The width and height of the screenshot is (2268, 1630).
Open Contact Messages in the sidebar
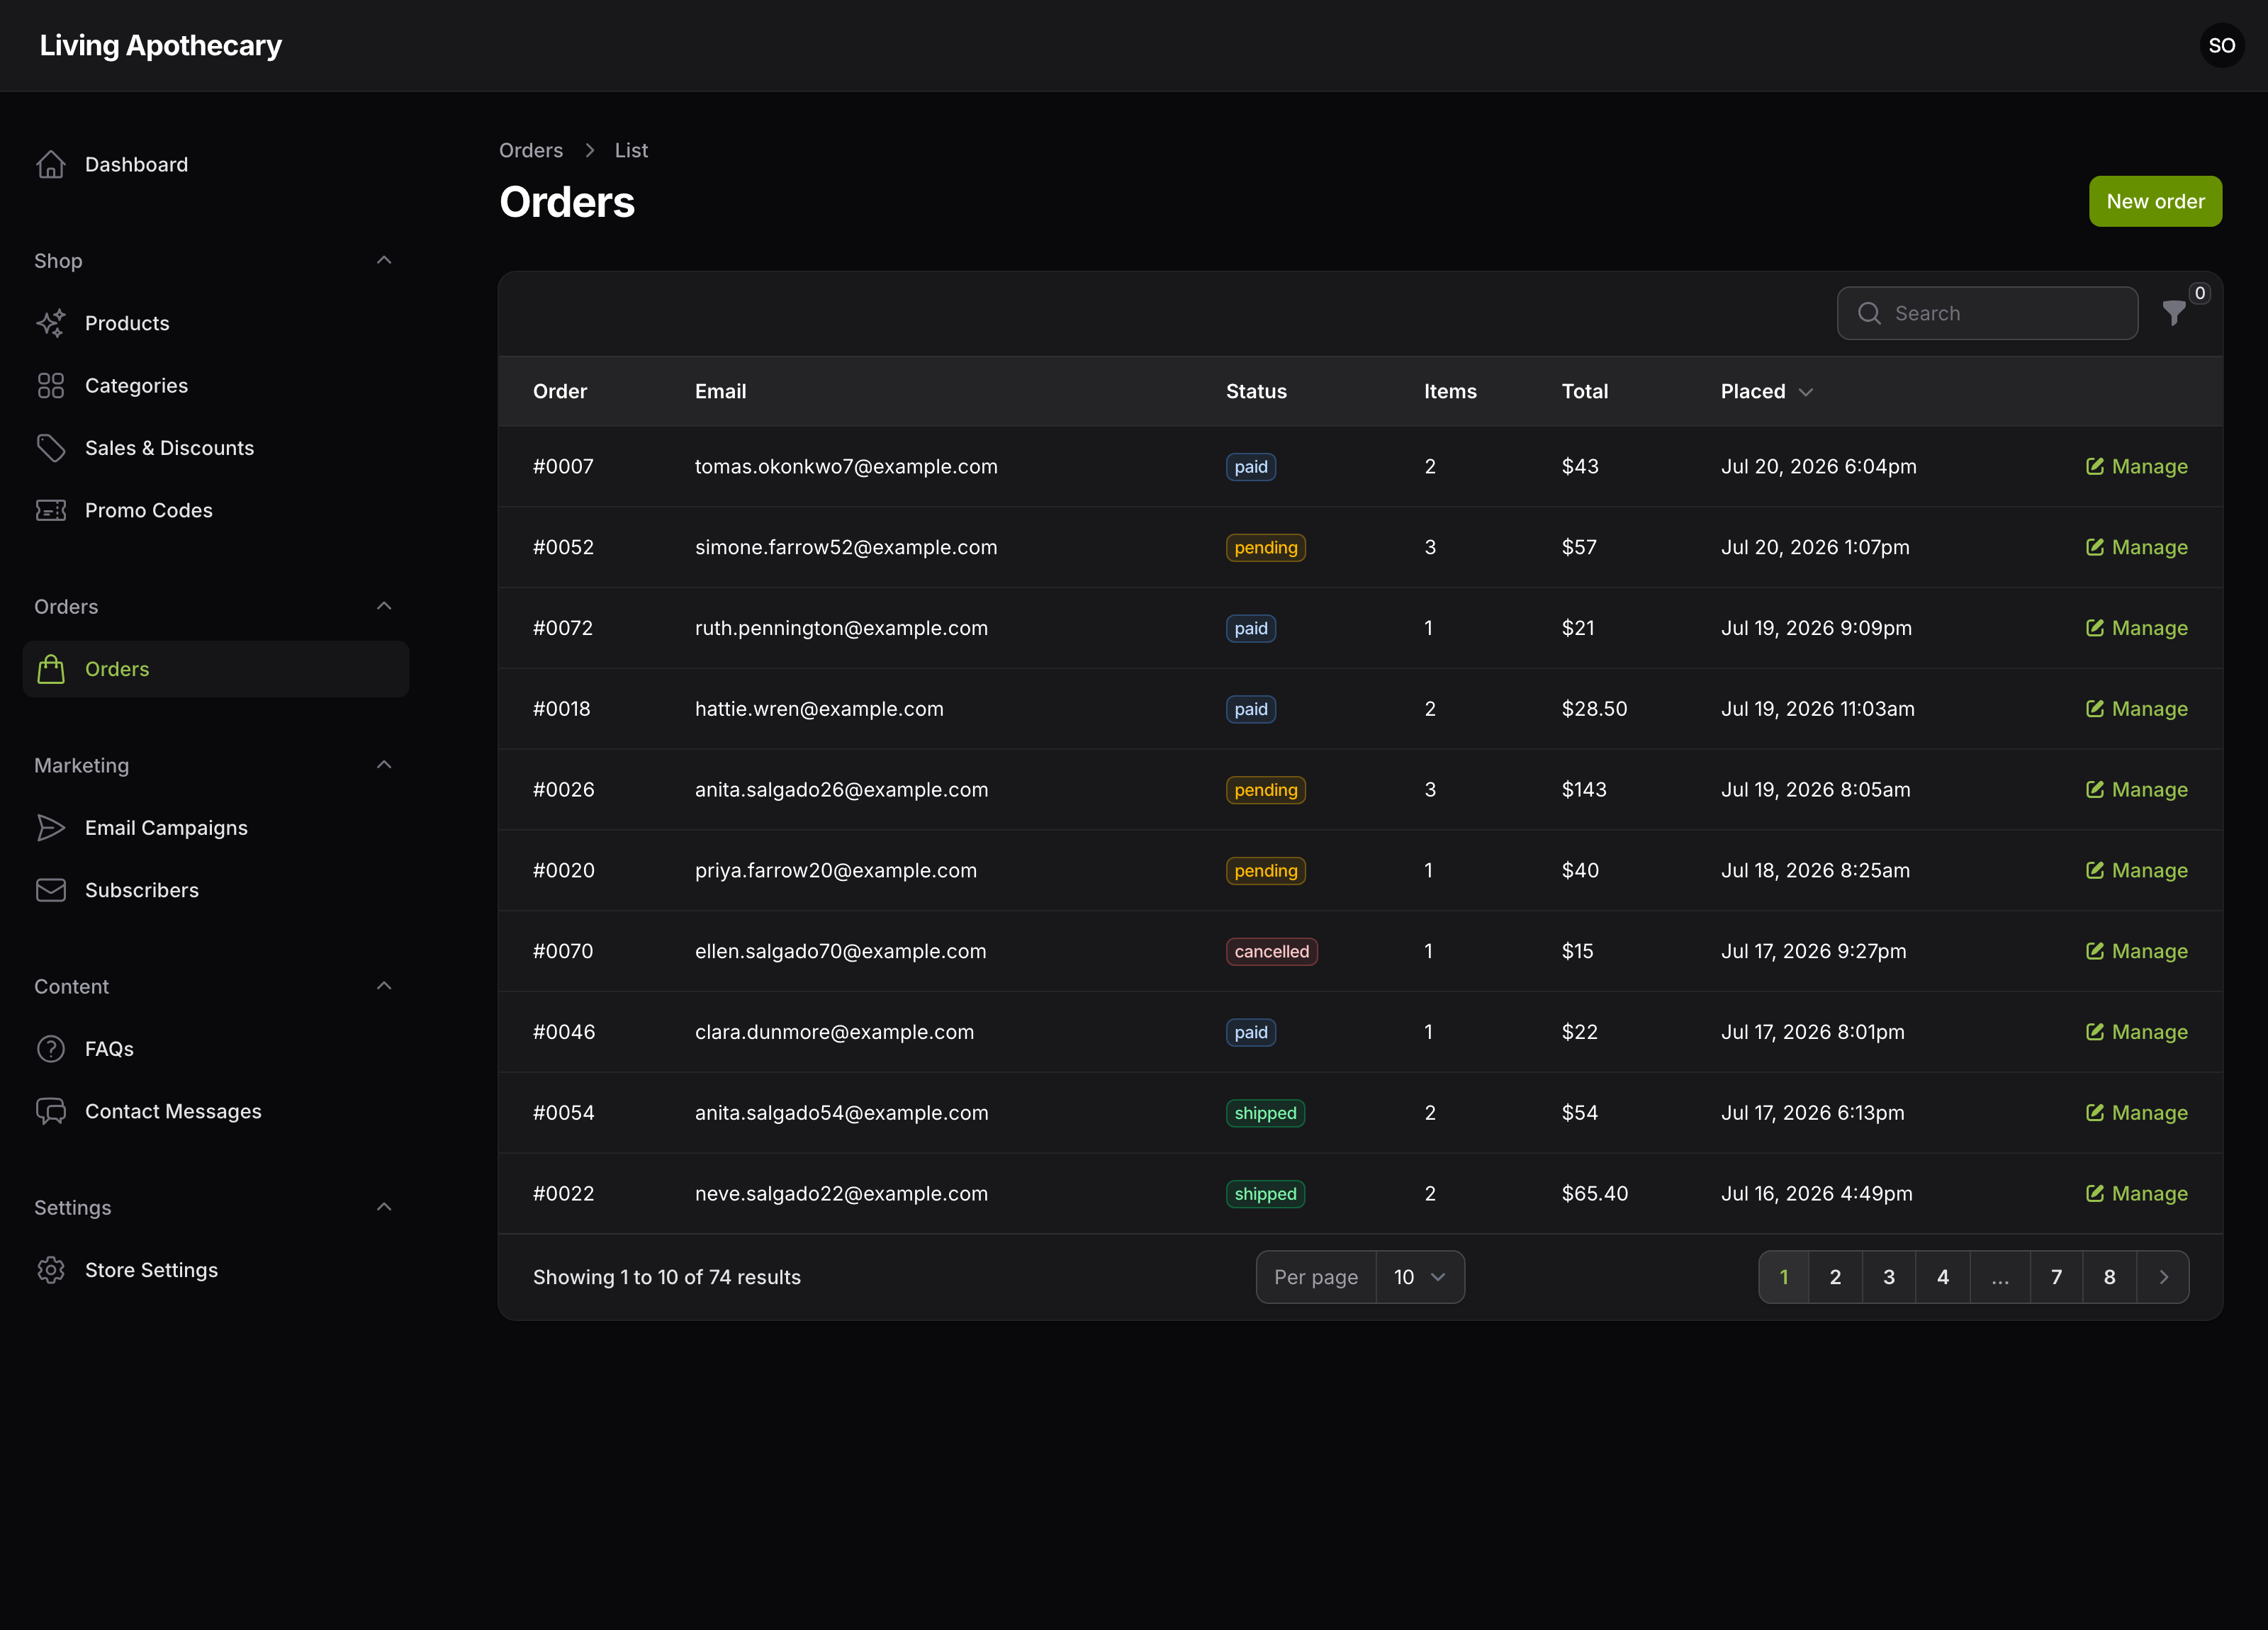point(215,1111)
